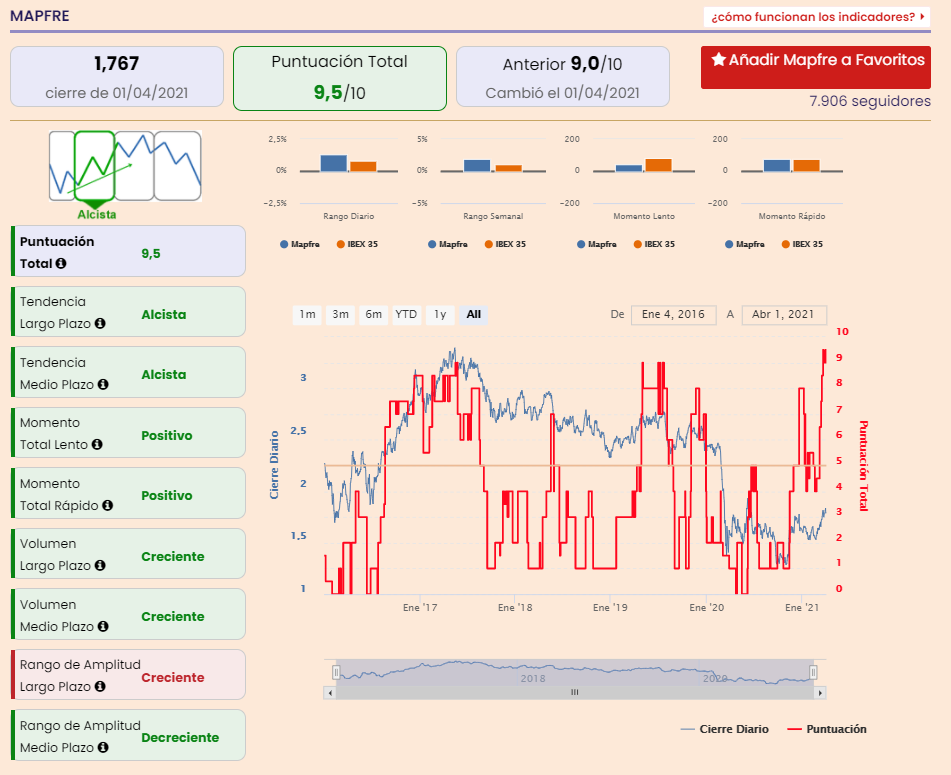Click info icon next to Puntuación Total
The width and height of the screenshot is (951, 775).
click(61, 264)
